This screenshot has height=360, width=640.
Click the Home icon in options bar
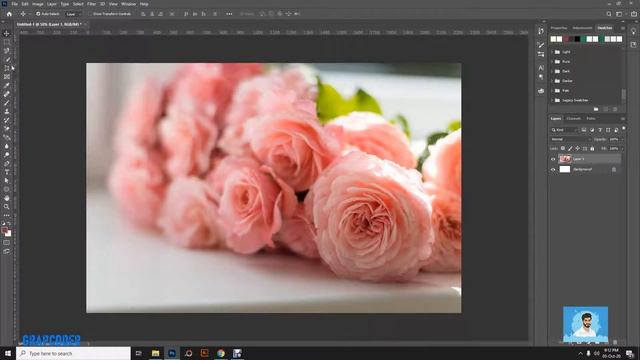9,14
